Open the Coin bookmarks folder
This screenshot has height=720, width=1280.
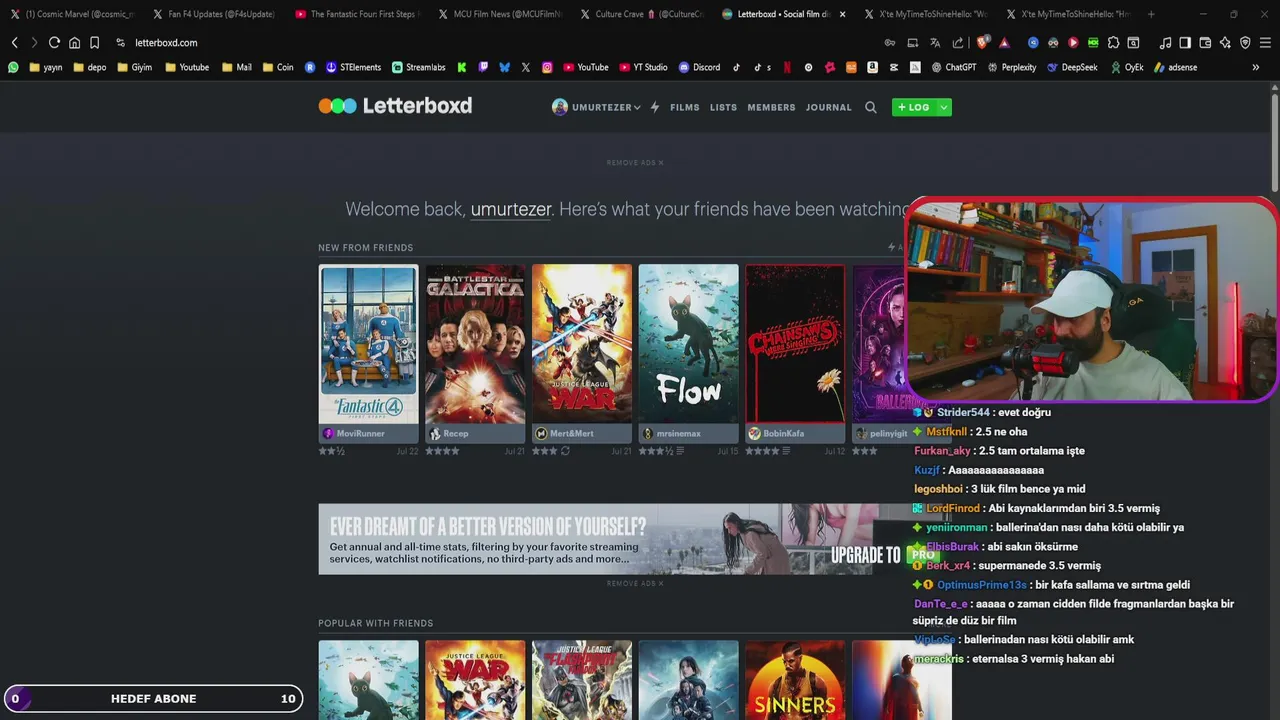point(278,67)
